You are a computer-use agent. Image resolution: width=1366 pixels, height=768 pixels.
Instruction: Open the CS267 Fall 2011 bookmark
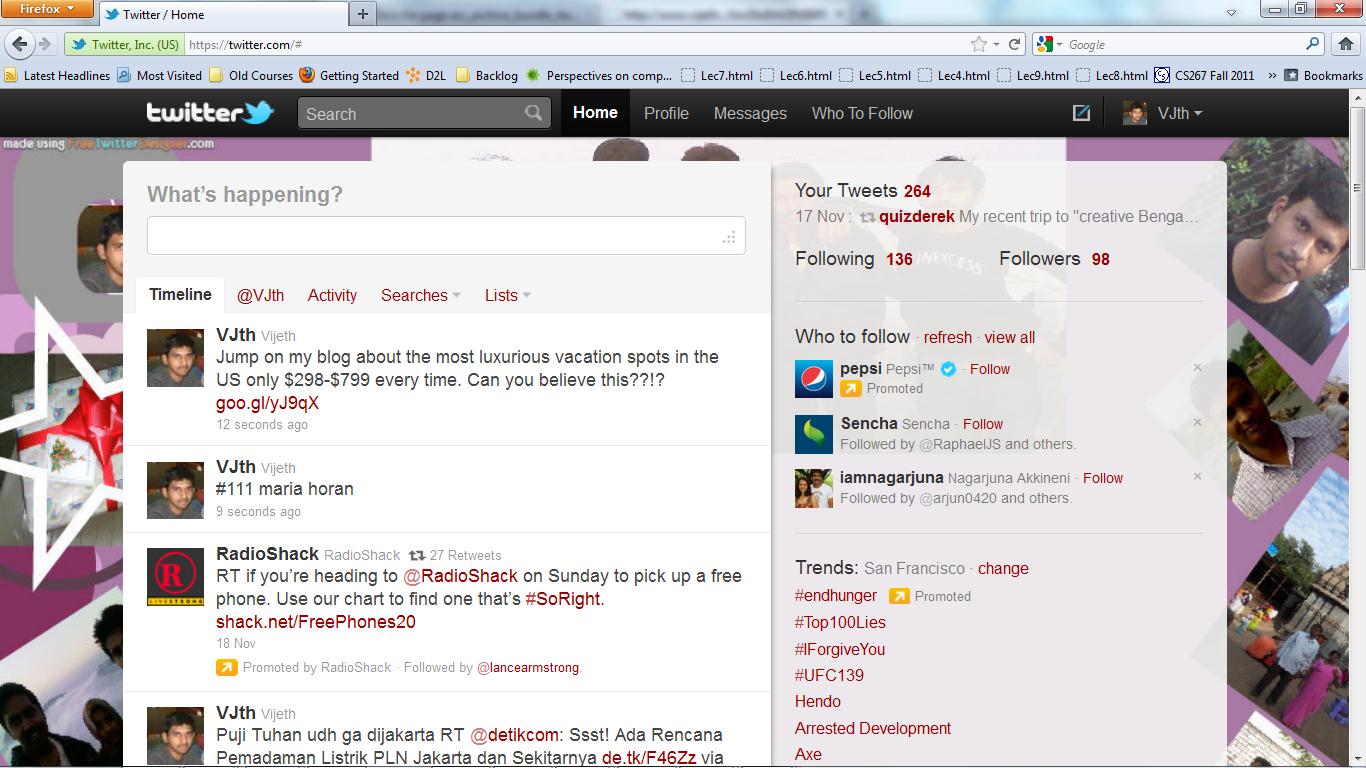(x=1204, y=75)
